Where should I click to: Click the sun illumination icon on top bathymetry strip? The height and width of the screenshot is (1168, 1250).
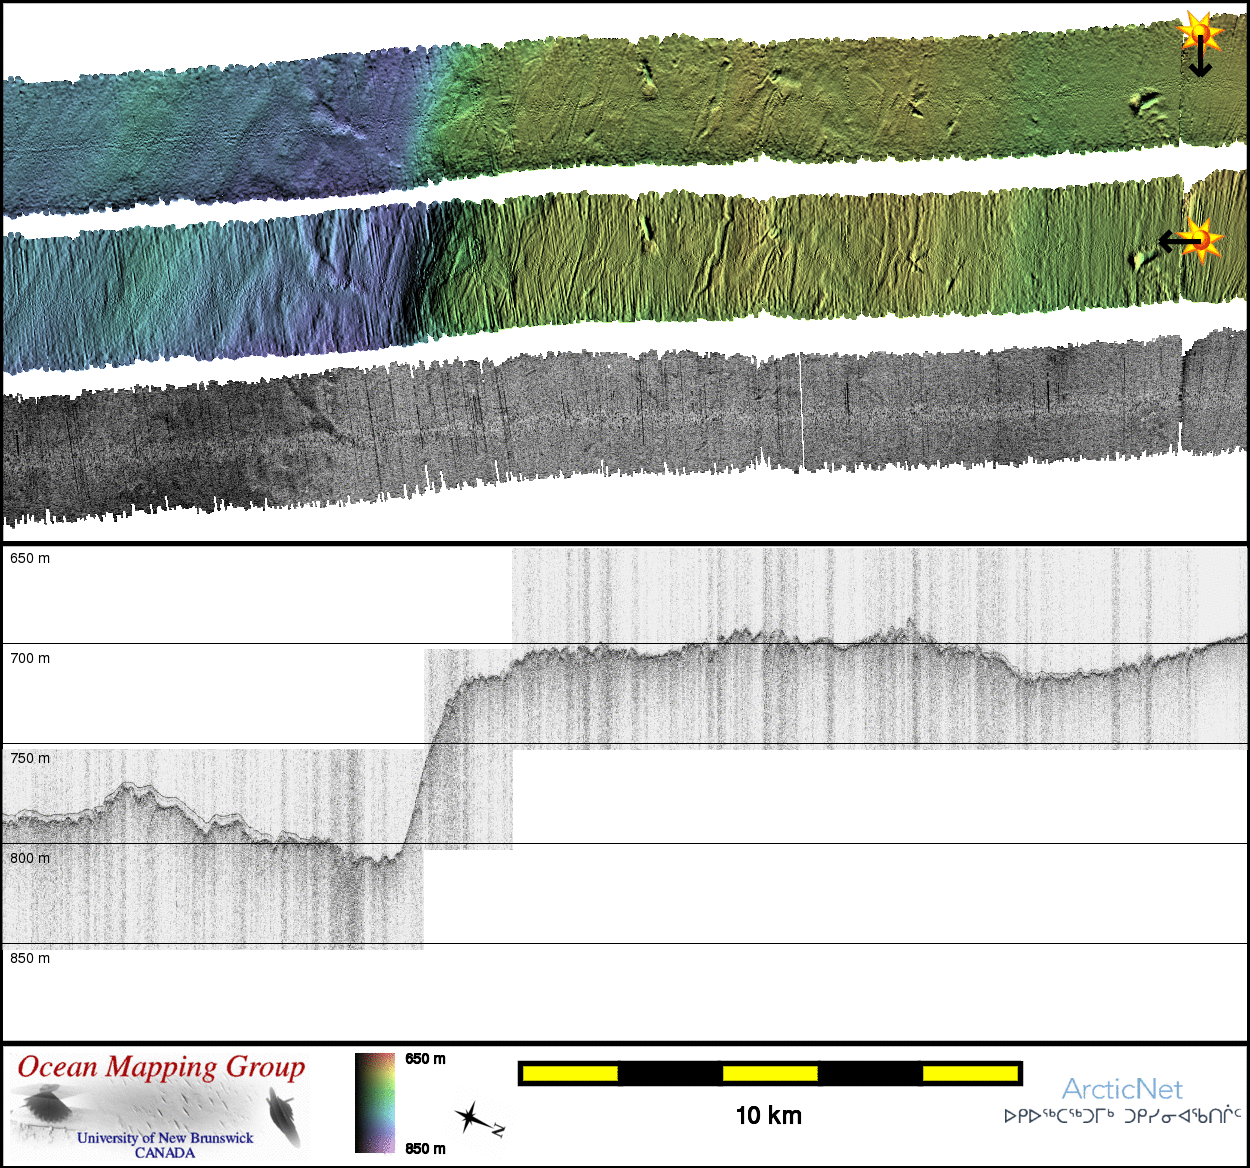pyautogui.click(x=1200, y=32)
